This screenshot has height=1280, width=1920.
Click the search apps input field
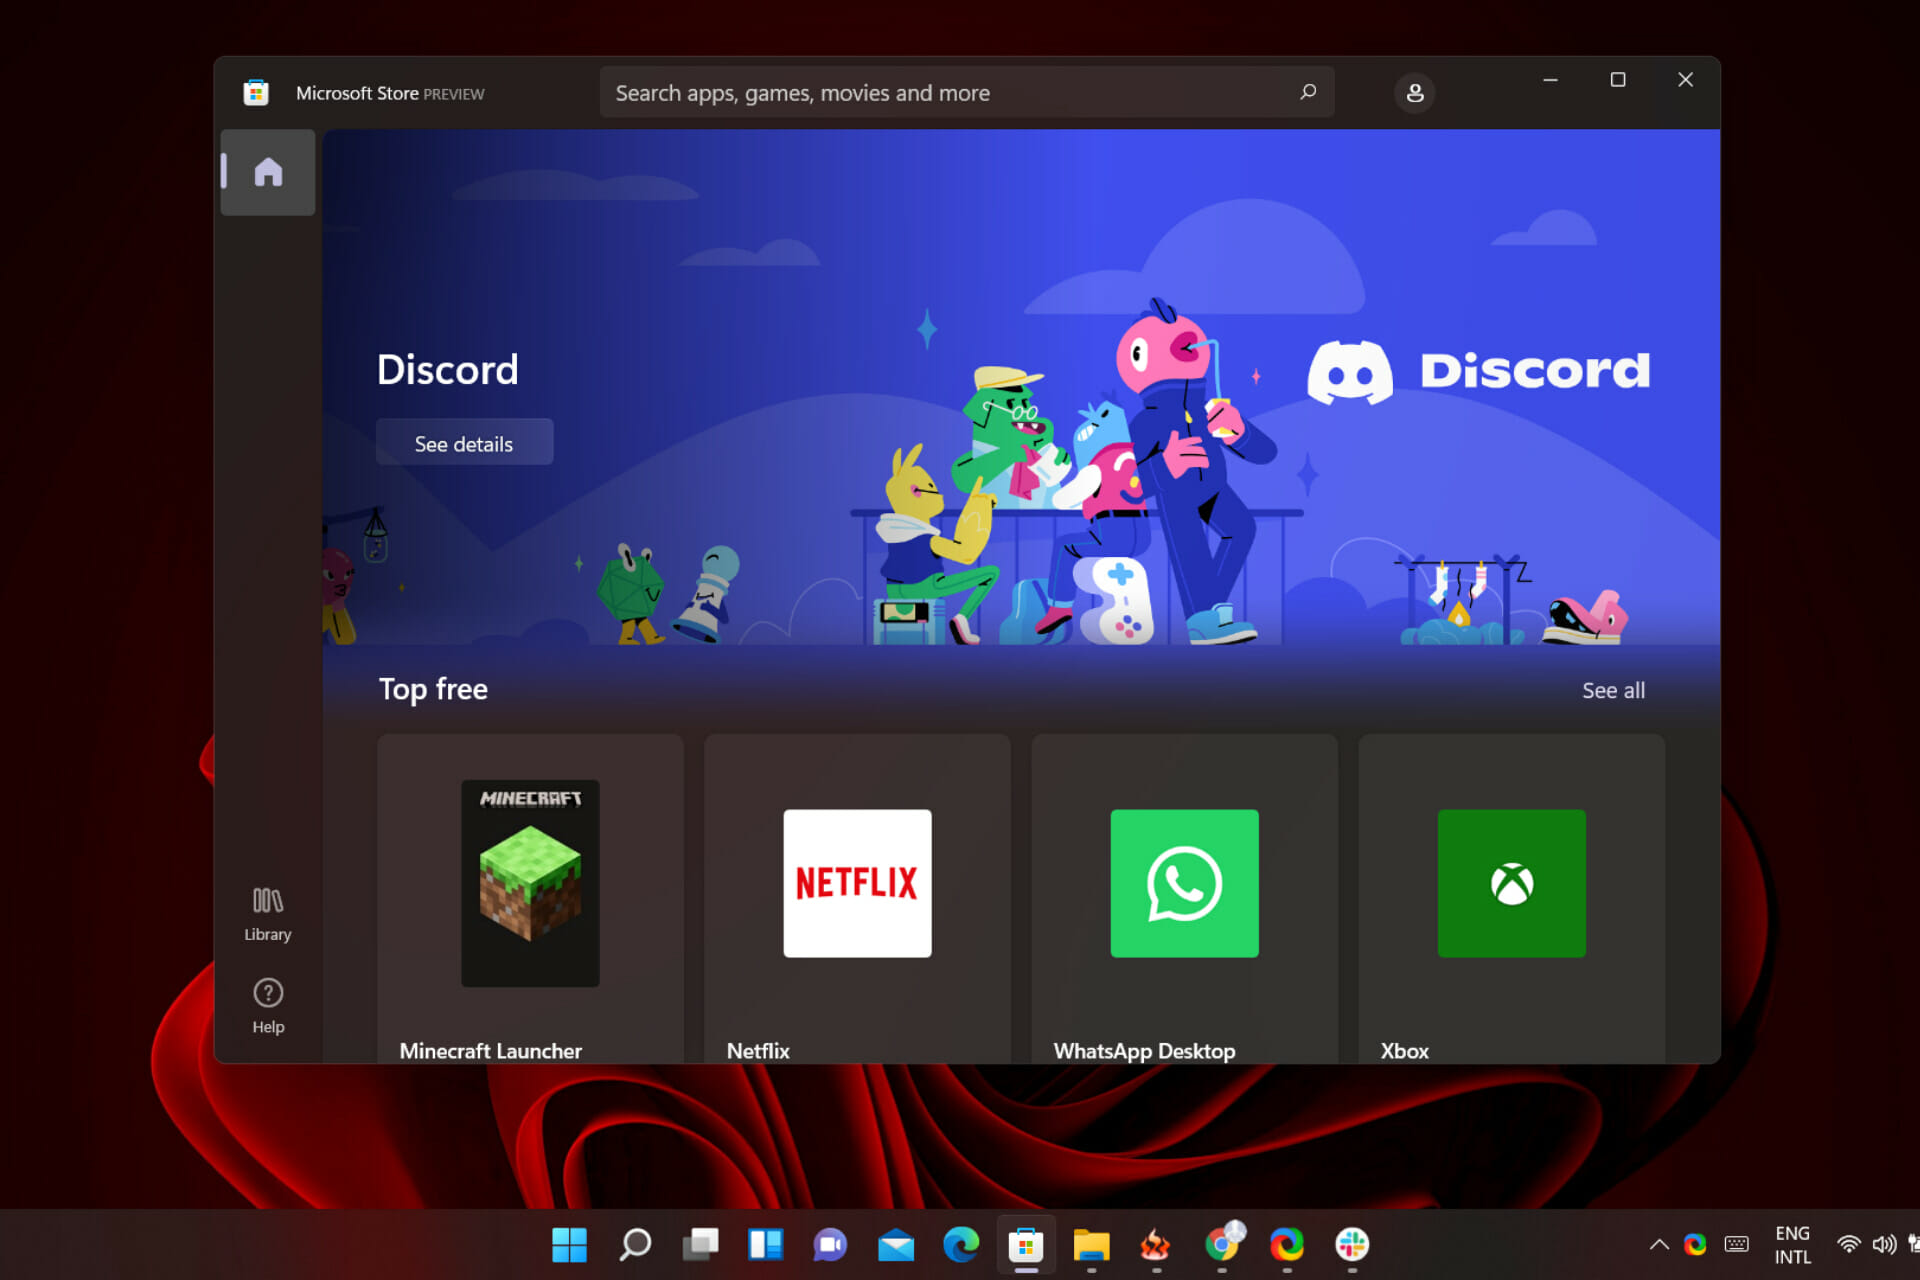coord(967,92)
